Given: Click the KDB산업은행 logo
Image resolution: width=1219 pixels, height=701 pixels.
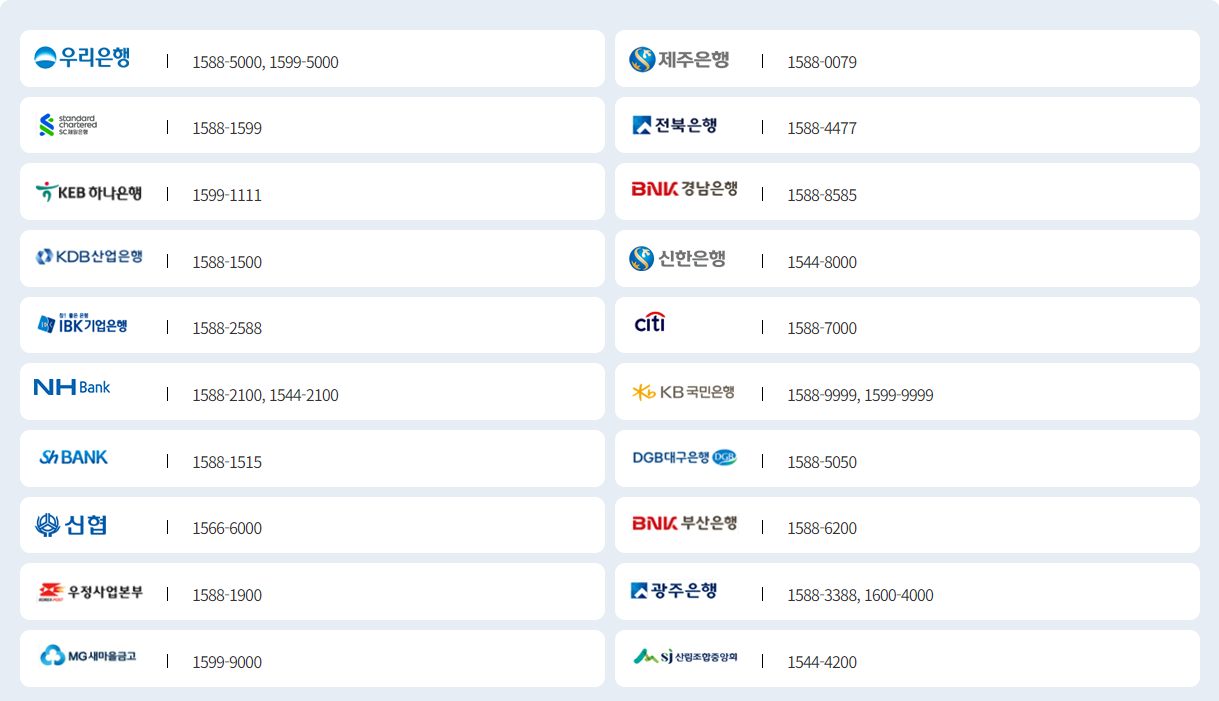Looking at the screenshot, I should point(89,257).
